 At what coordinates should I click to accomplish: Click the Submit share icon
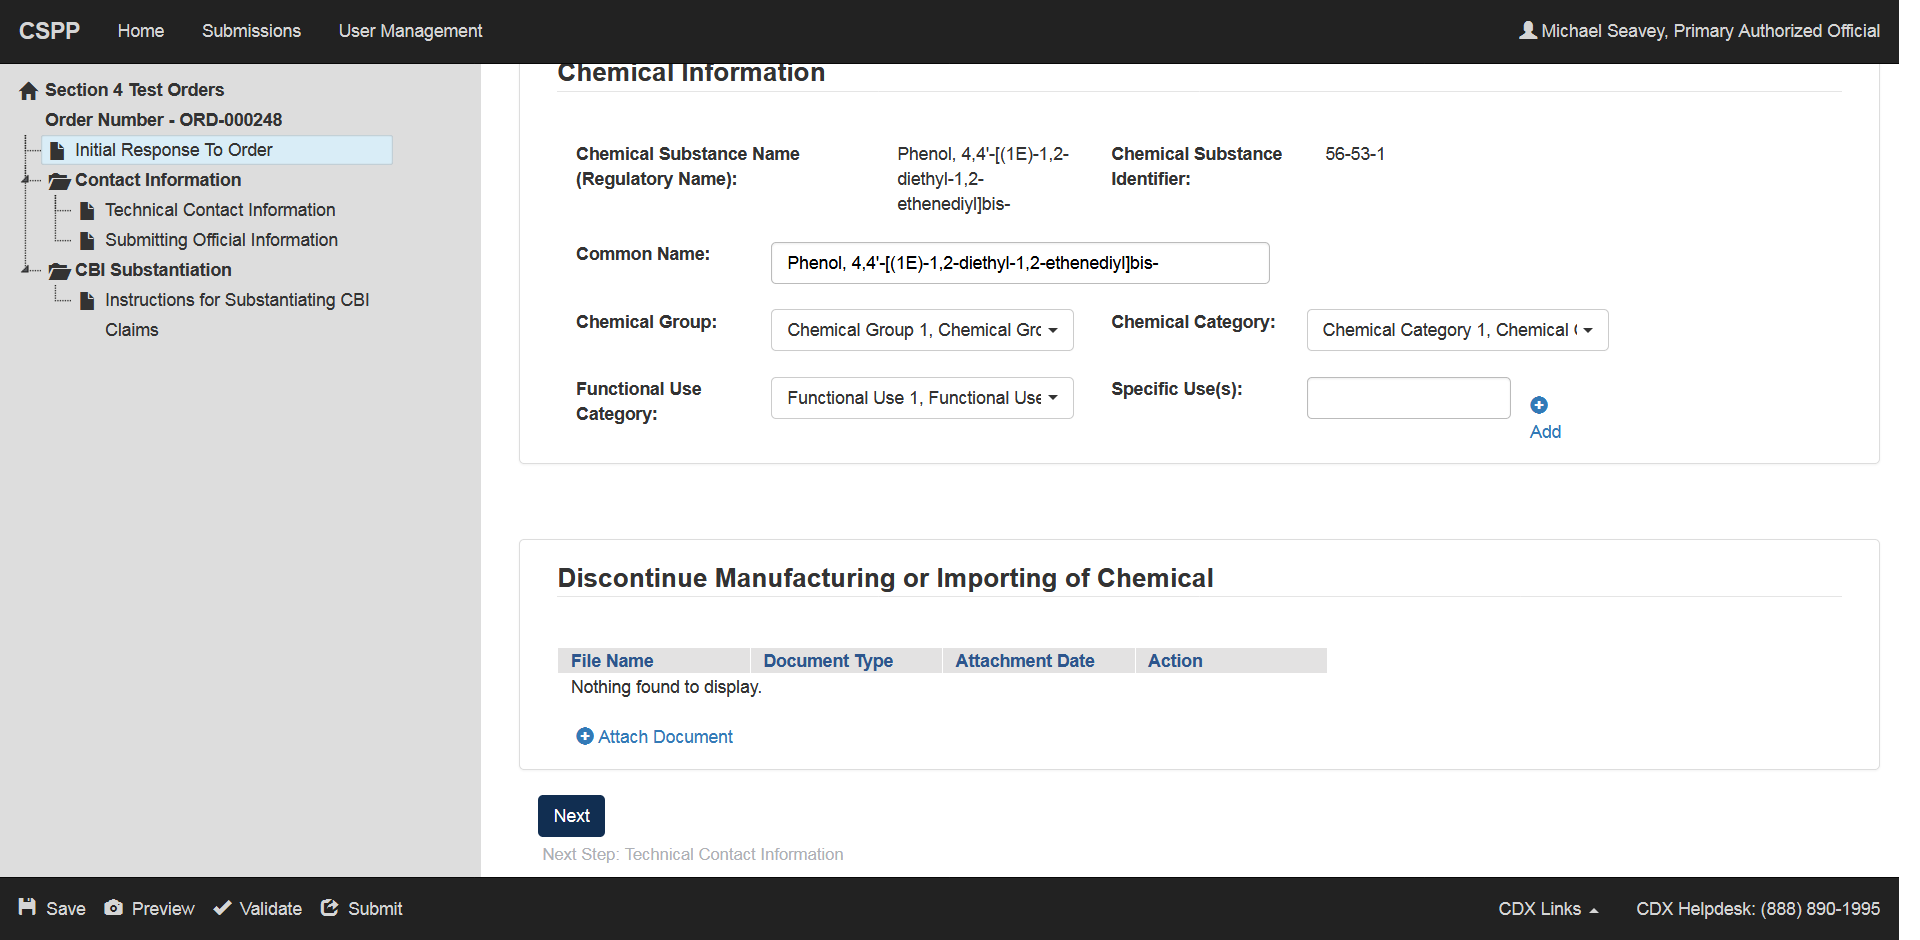(x=330, y=907)
